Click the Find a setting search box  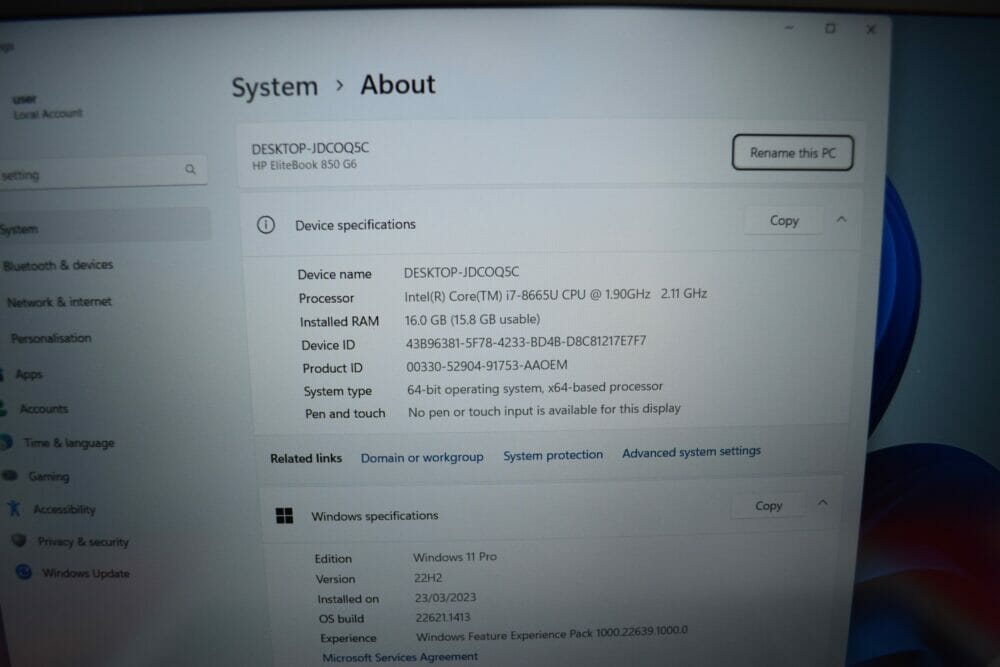click(x=102, y=171)
